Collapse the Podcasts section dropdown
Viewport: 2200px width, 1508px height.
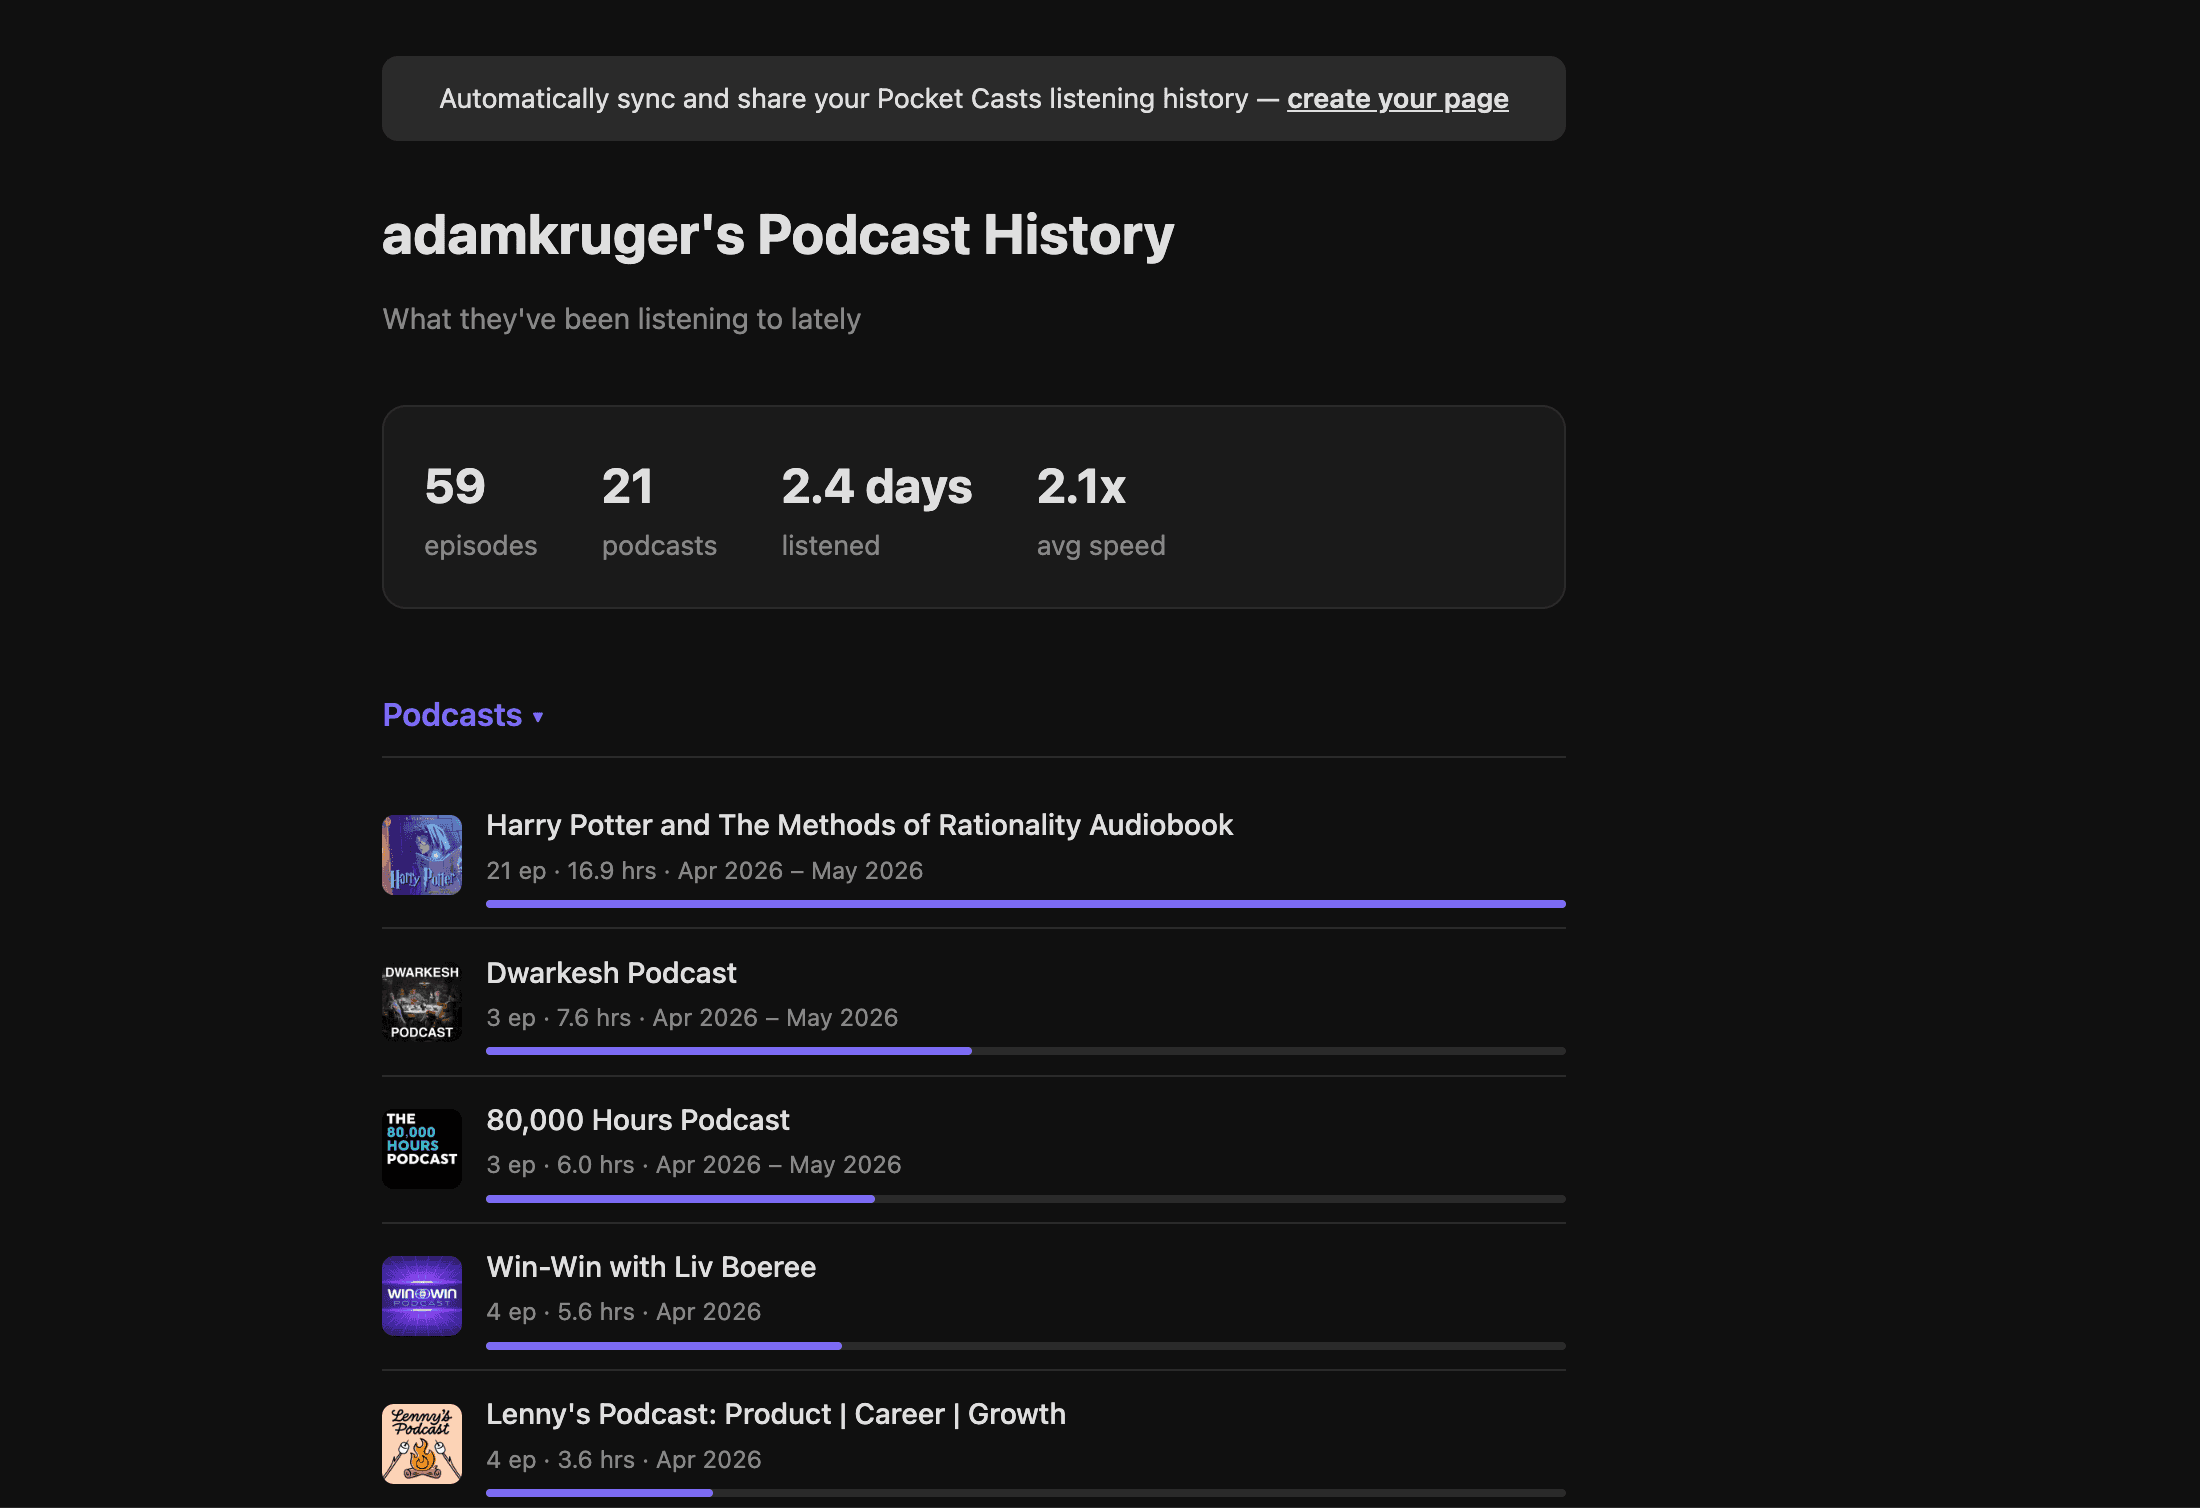(x=463, y=715)
